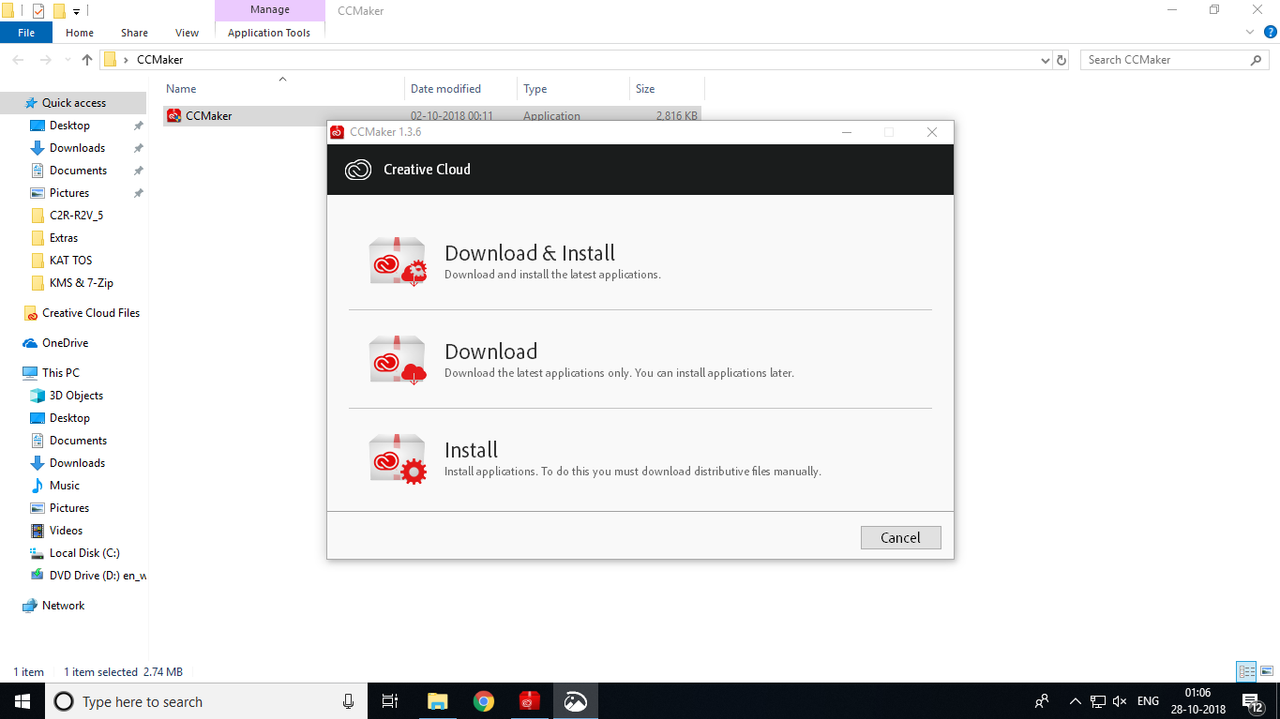Click the Manage contextual tab

(270, 10)
